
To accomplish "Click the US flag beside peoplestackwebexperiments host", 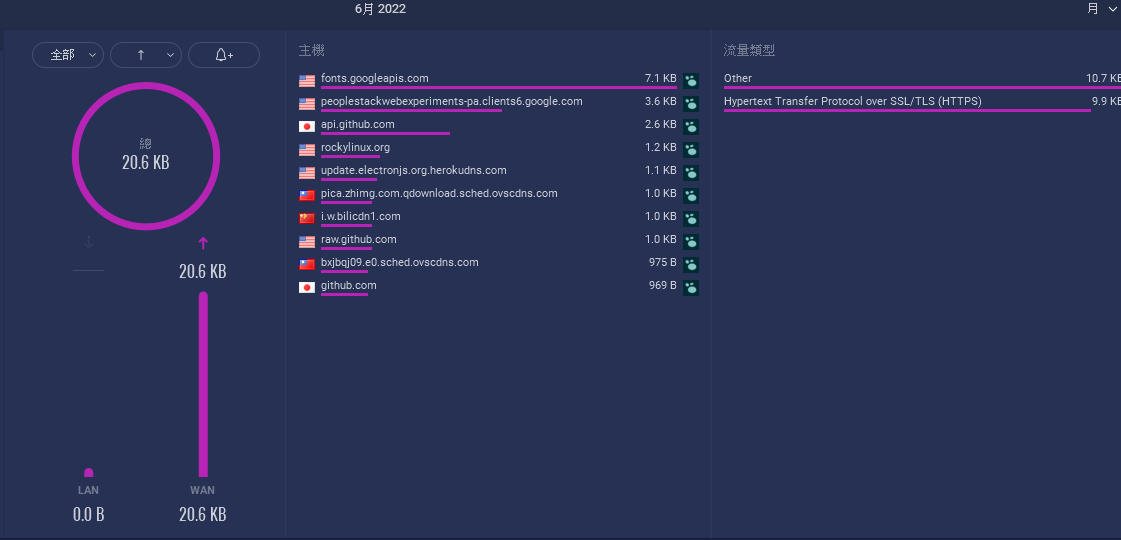I will tap(307, 104).
